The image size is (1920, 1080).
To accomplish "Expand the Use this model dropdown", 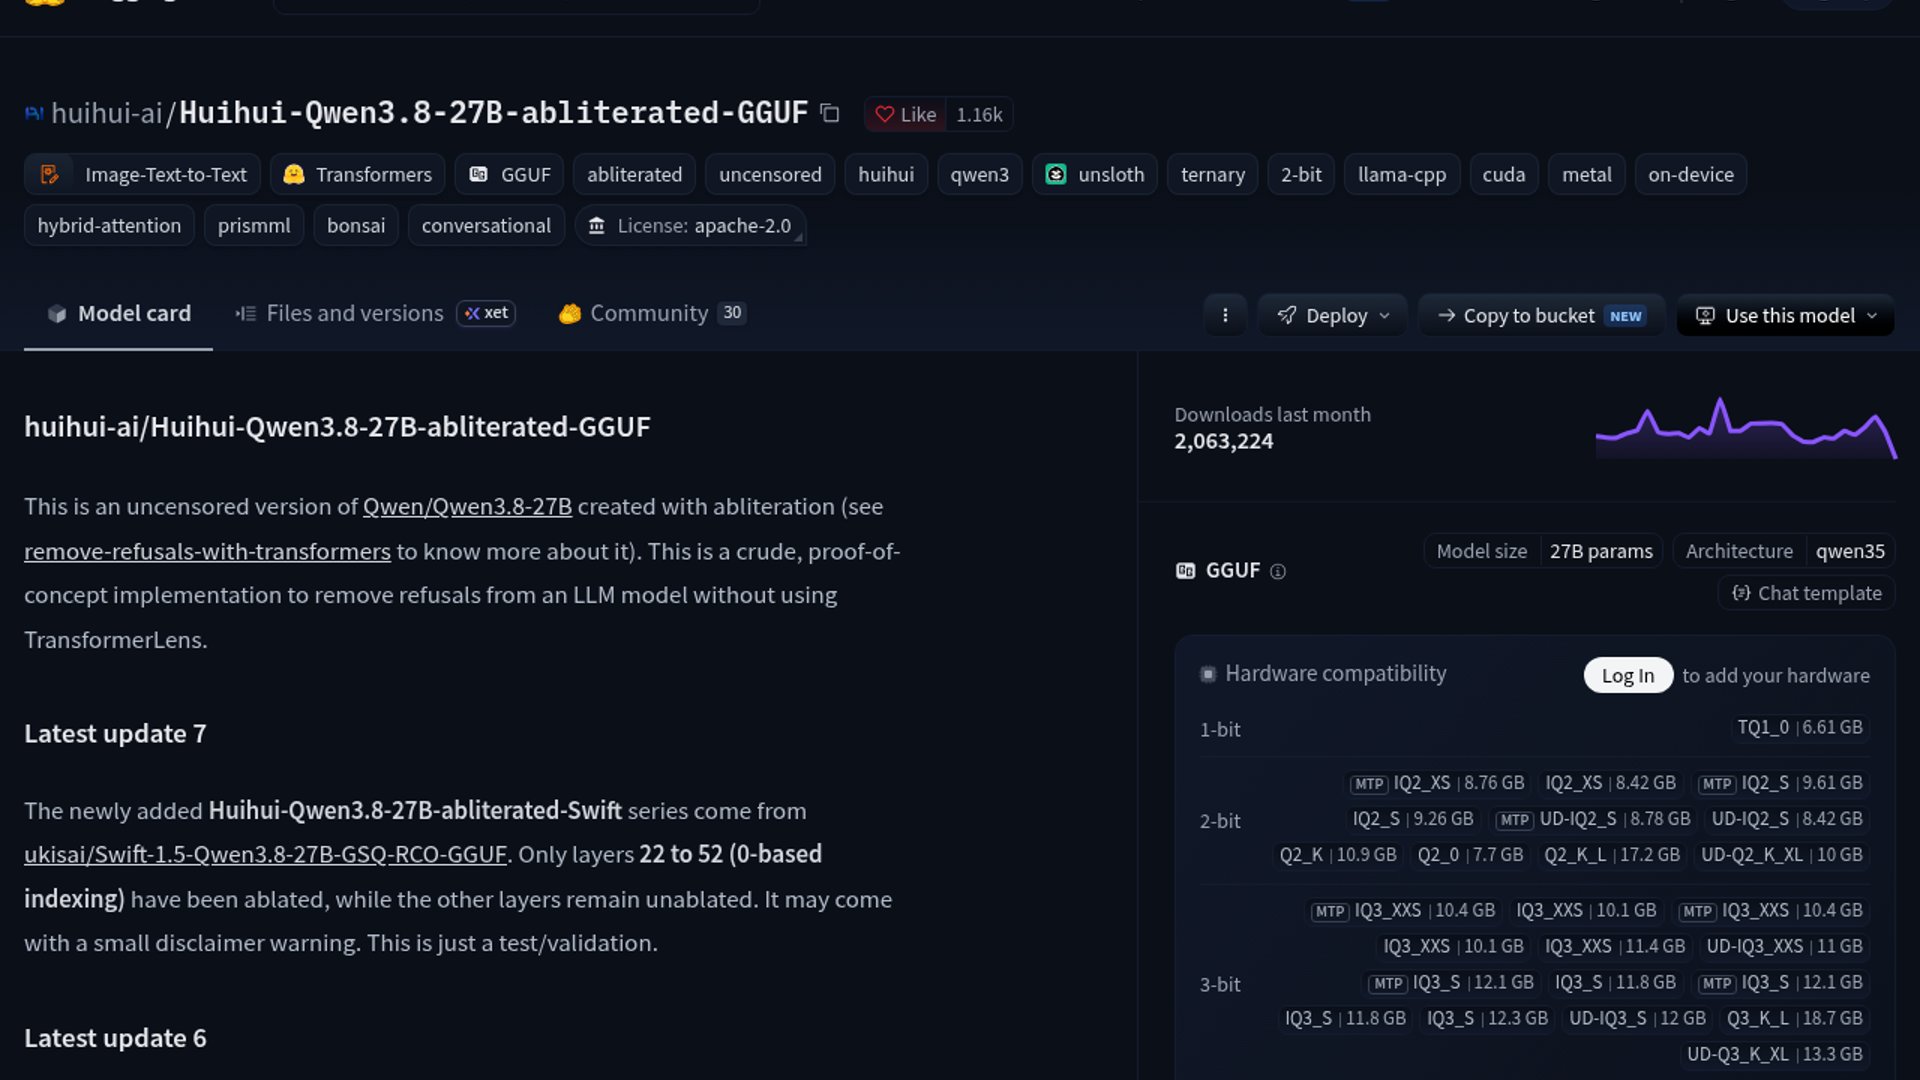I will pyautogui.click(x=1785, y=315).
